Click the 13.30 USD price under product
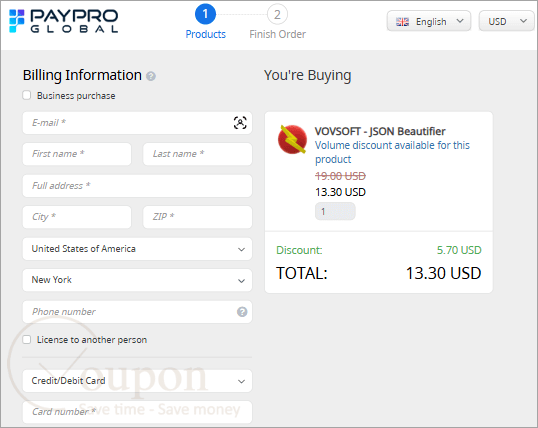 340,192
